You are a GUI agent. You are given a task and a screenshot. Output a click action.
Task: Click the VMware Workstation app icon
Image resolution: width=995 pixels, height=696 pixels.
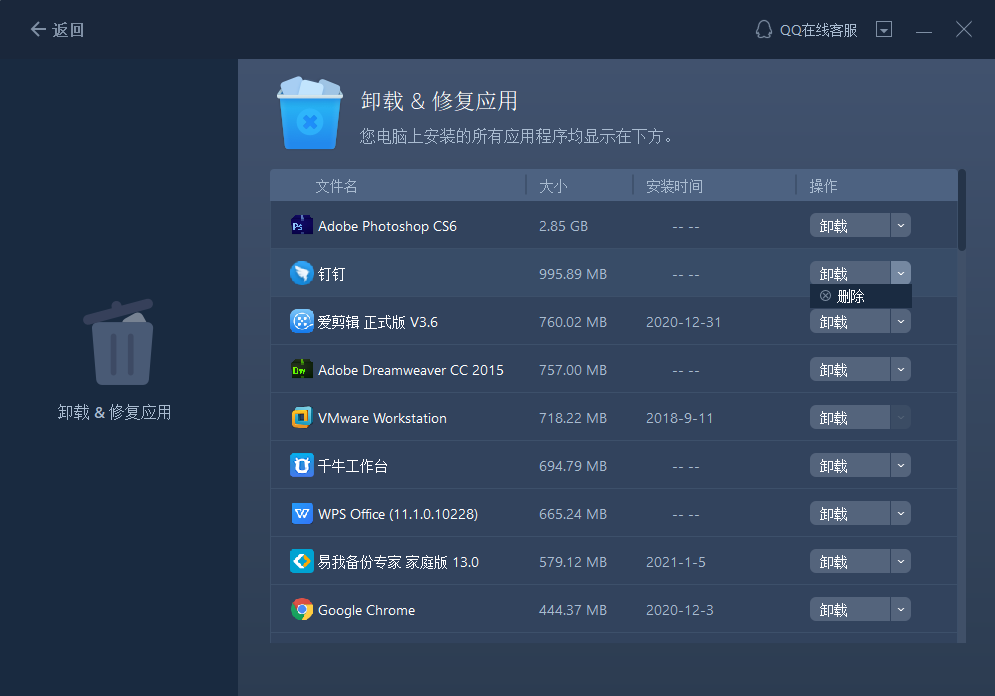click(x=302, y=417)
